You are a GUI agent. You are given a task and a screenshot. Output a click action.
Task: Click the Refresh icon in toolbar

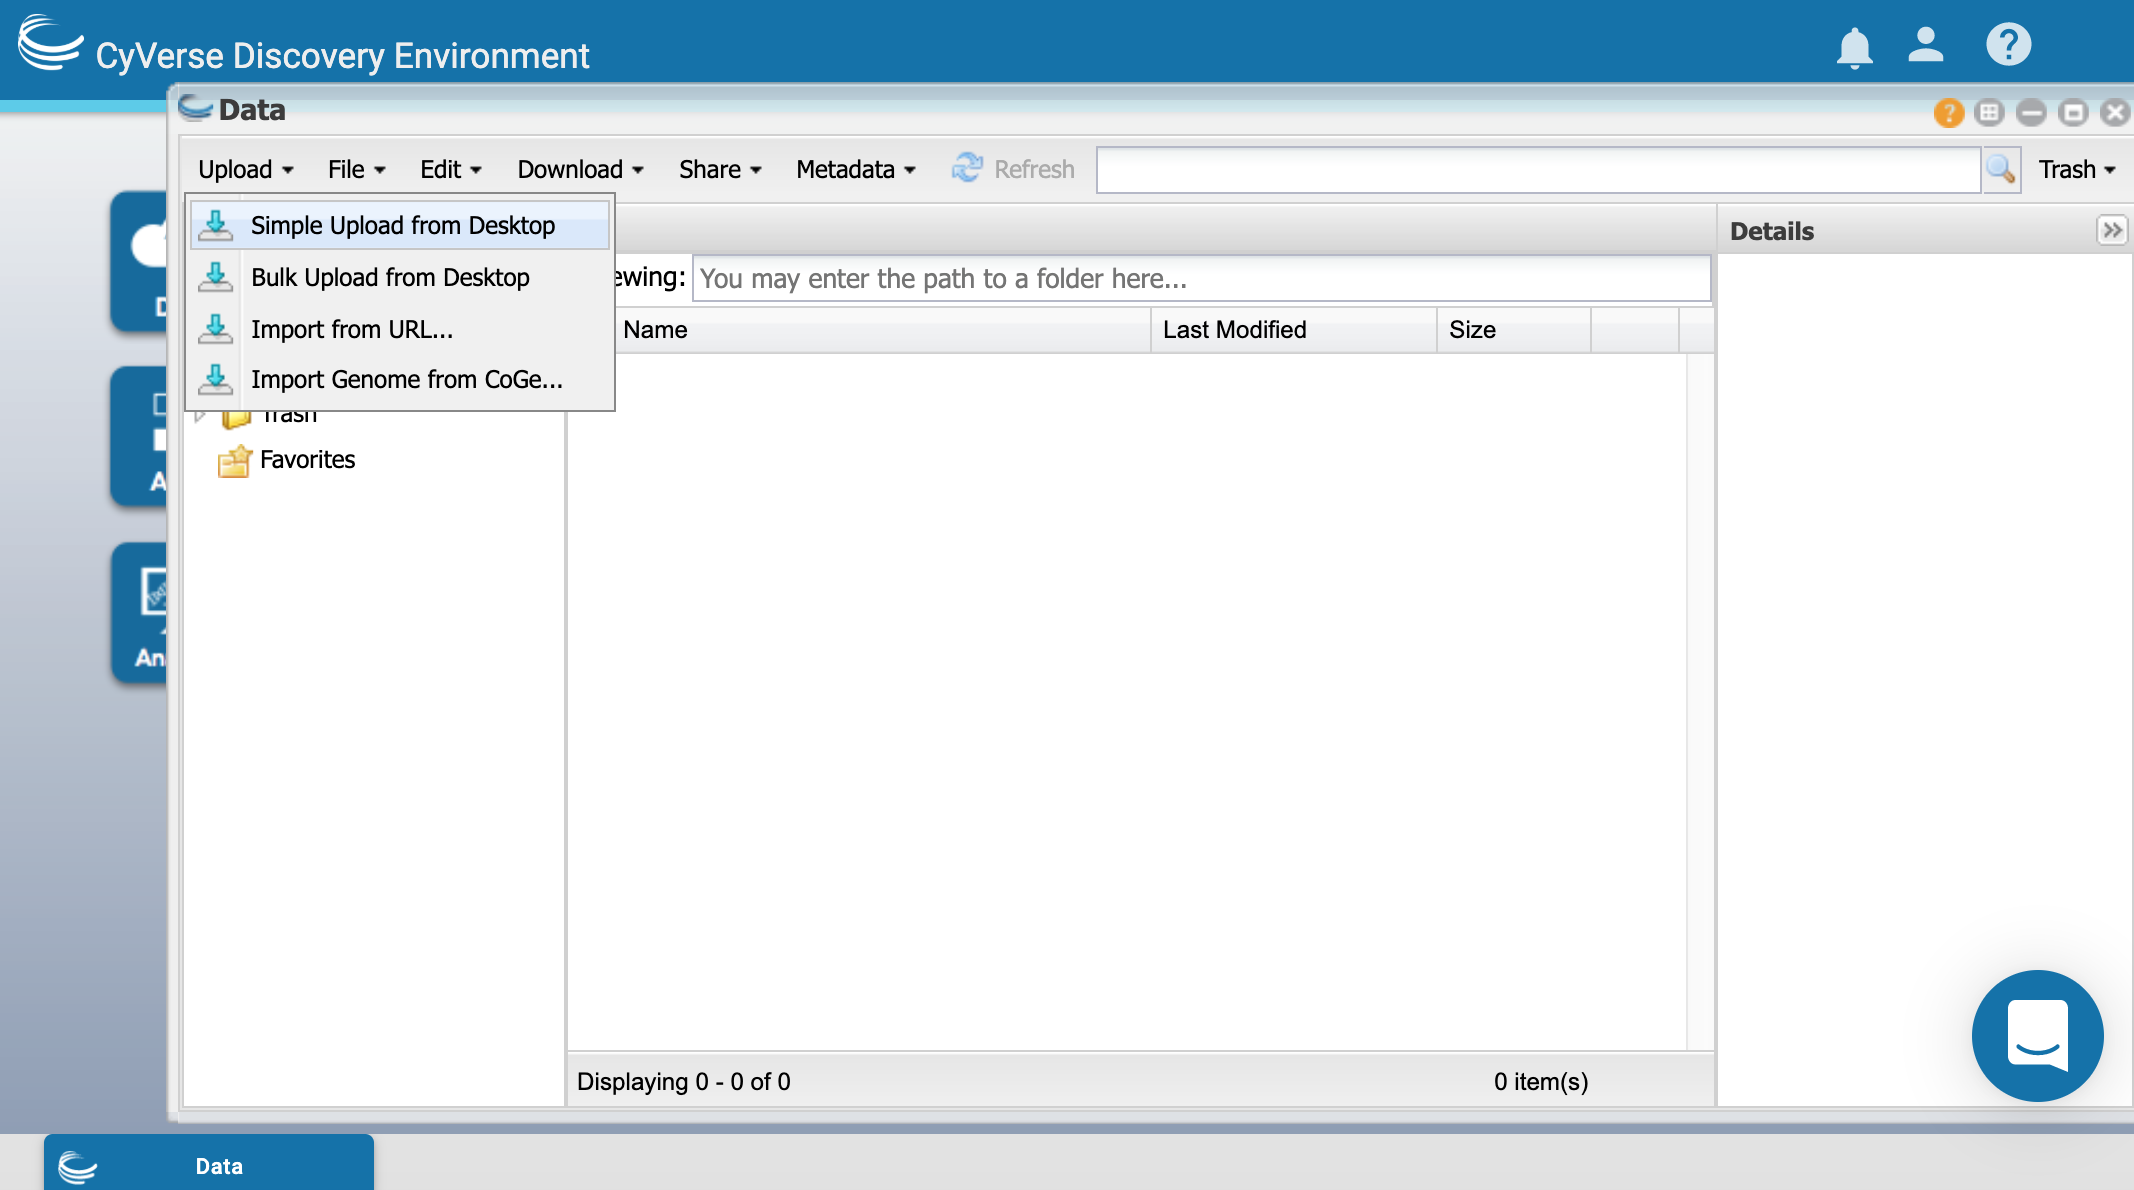[x=965, y=167]
